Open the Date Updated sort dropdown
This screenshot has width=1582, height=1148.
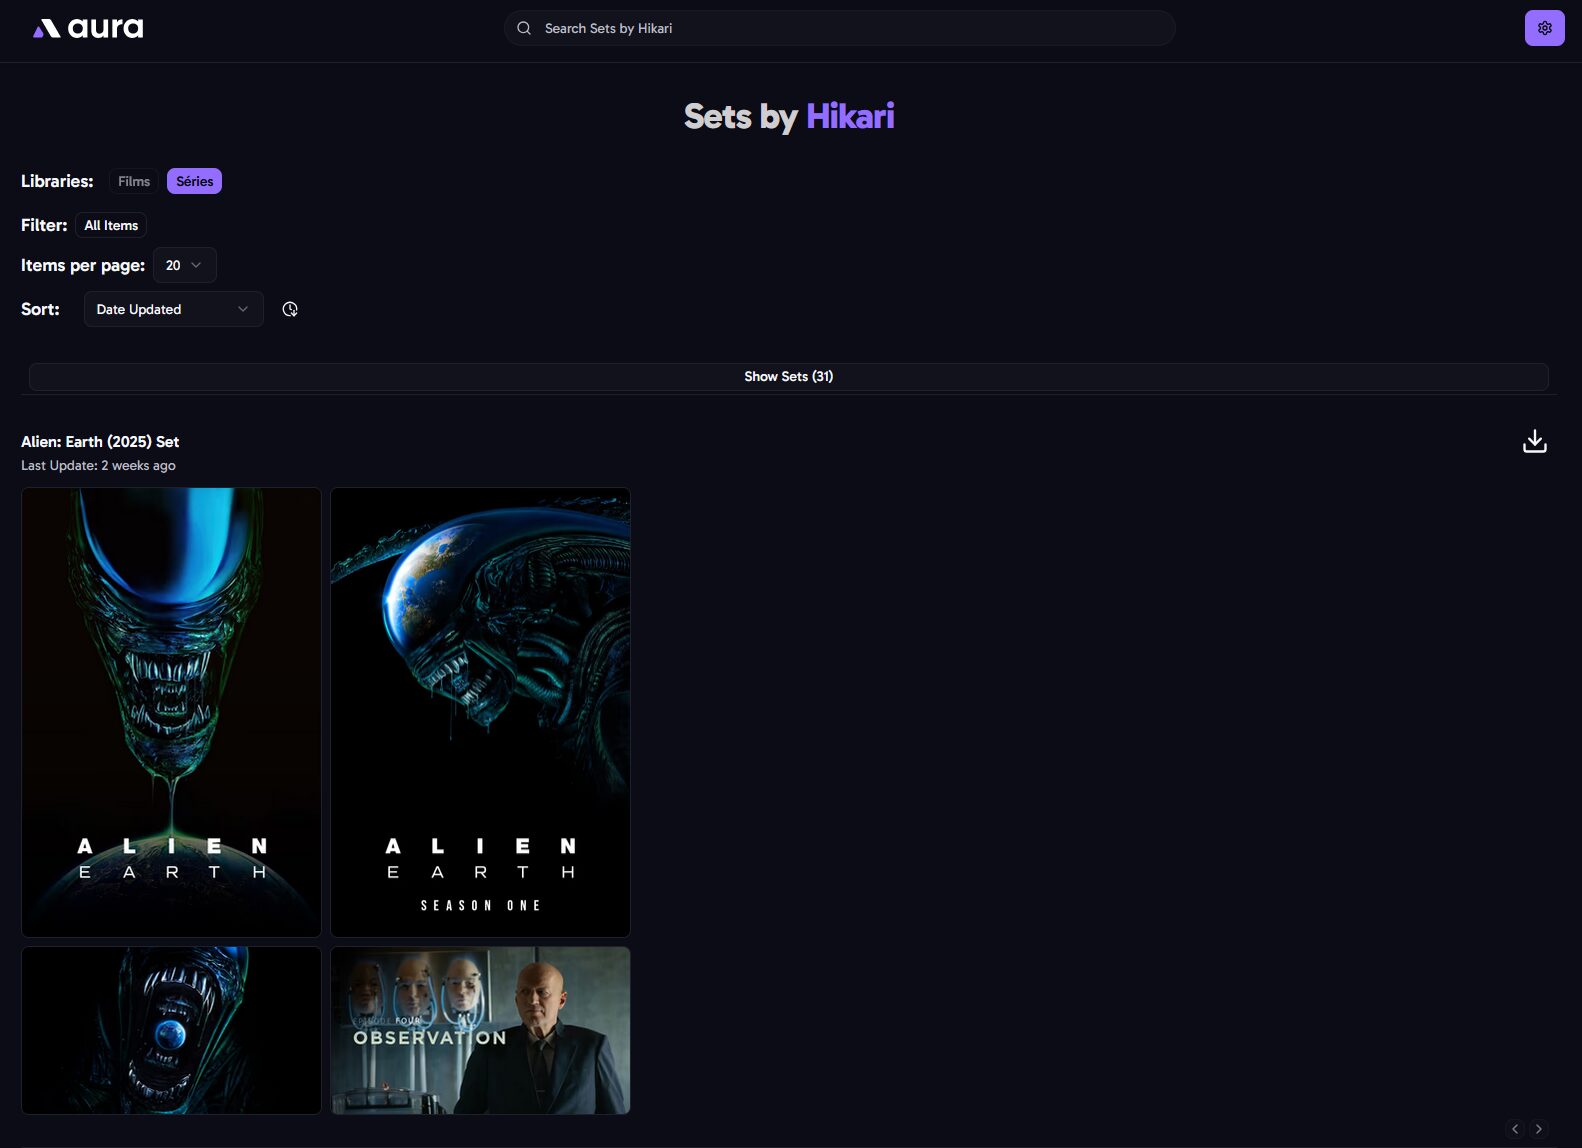173,309
